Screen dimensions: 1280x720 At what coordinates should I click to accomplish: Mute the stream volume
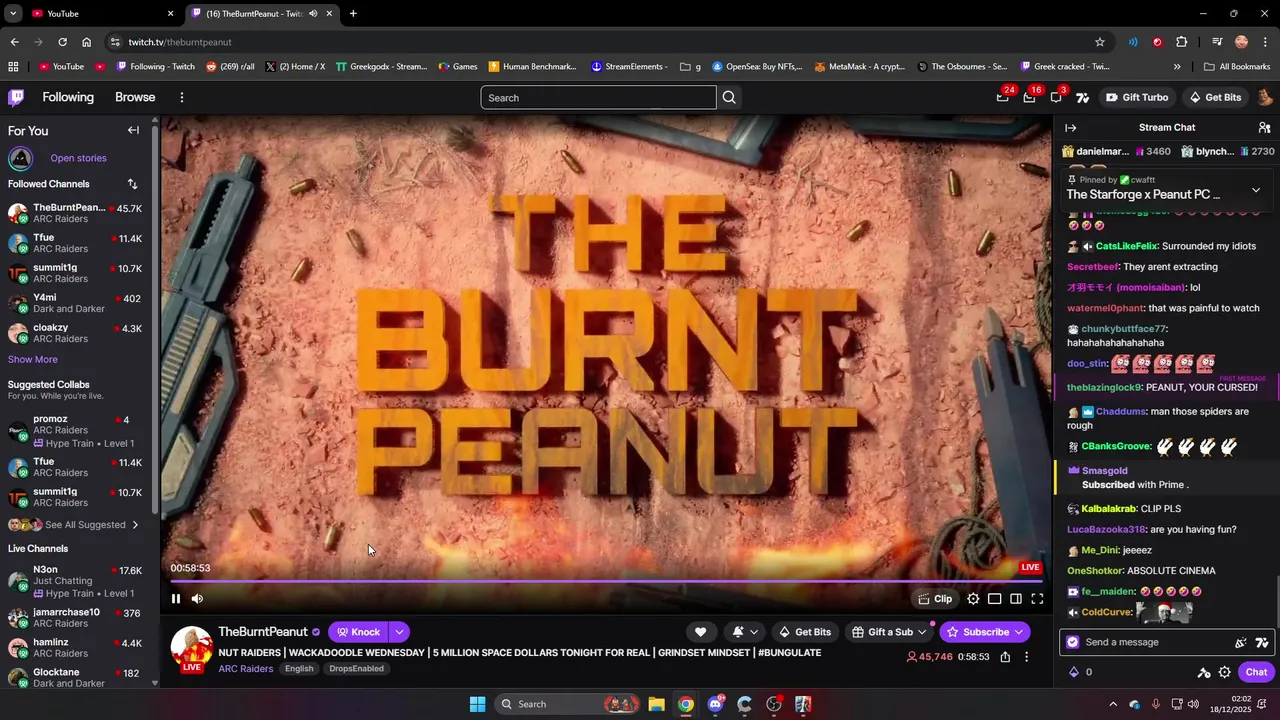pyautogui.click(x=197, y=599)
